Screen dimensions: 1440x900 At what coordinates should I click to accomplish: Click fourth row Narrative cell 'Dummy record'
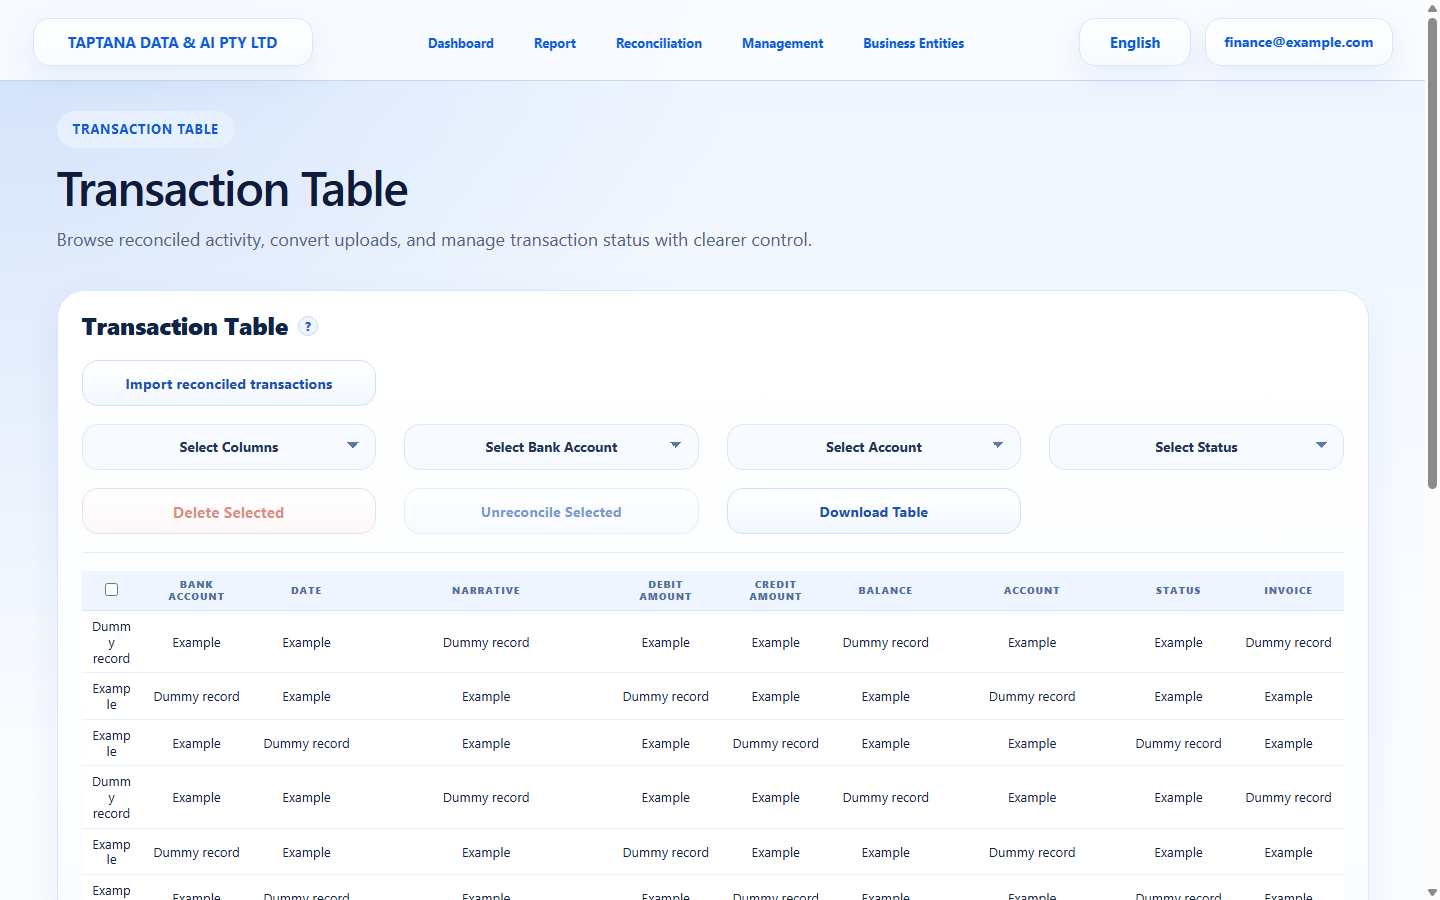click(486, 797)
